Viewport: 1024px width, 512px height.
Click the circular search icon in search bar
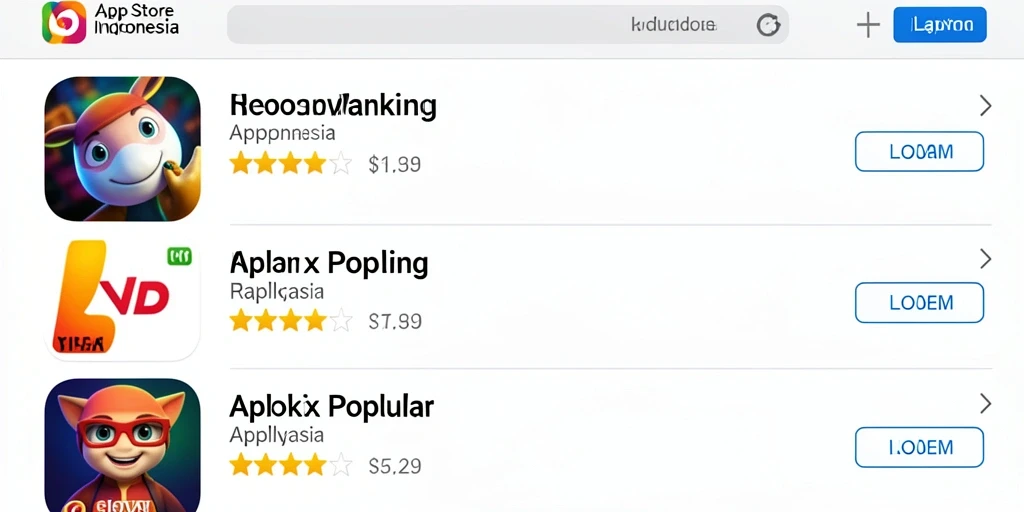(x=768, y=25)
